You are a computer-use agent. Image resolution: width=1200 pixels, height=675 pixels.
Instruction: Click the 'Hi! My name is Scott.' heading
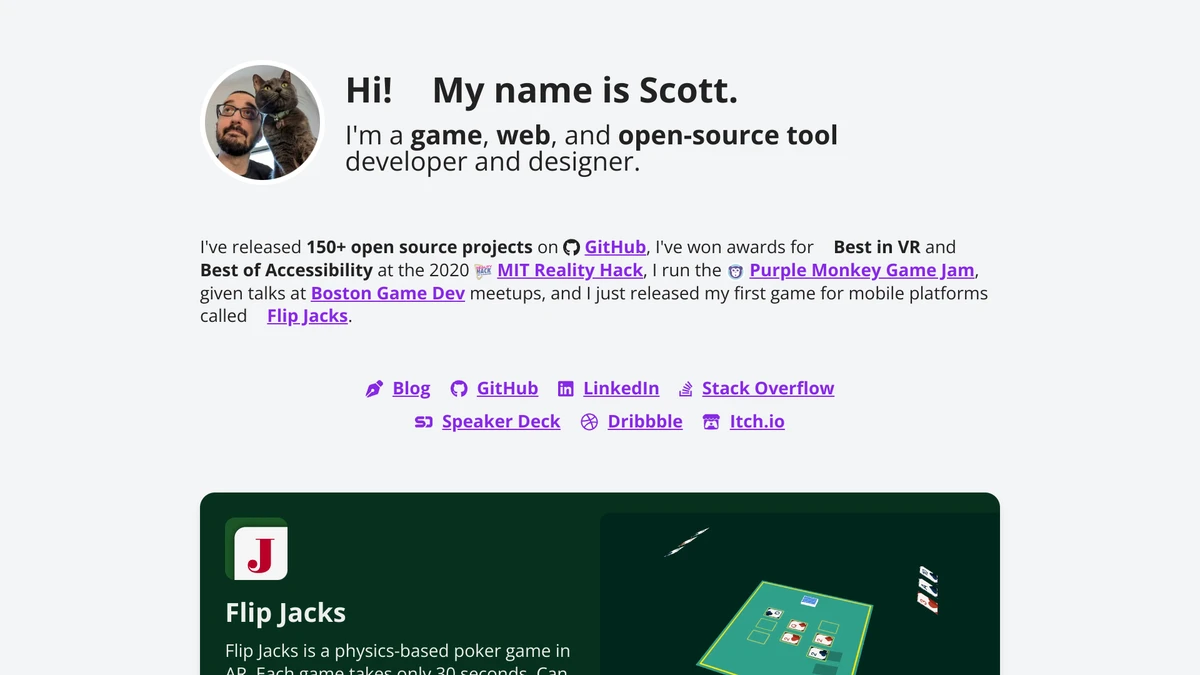click(x=541, y=91)
